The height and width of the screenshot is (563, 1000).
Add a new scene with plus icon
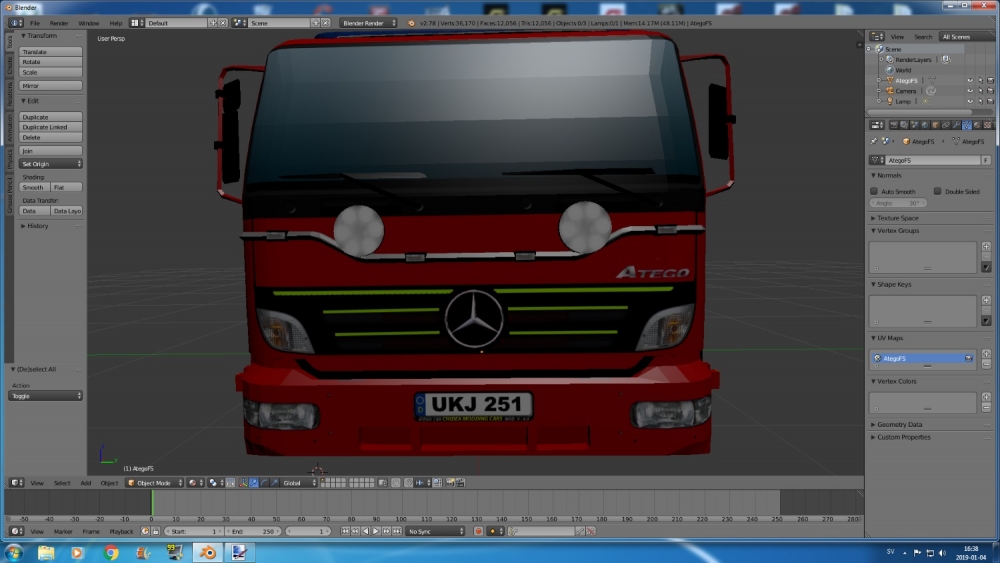pos(315,23)
